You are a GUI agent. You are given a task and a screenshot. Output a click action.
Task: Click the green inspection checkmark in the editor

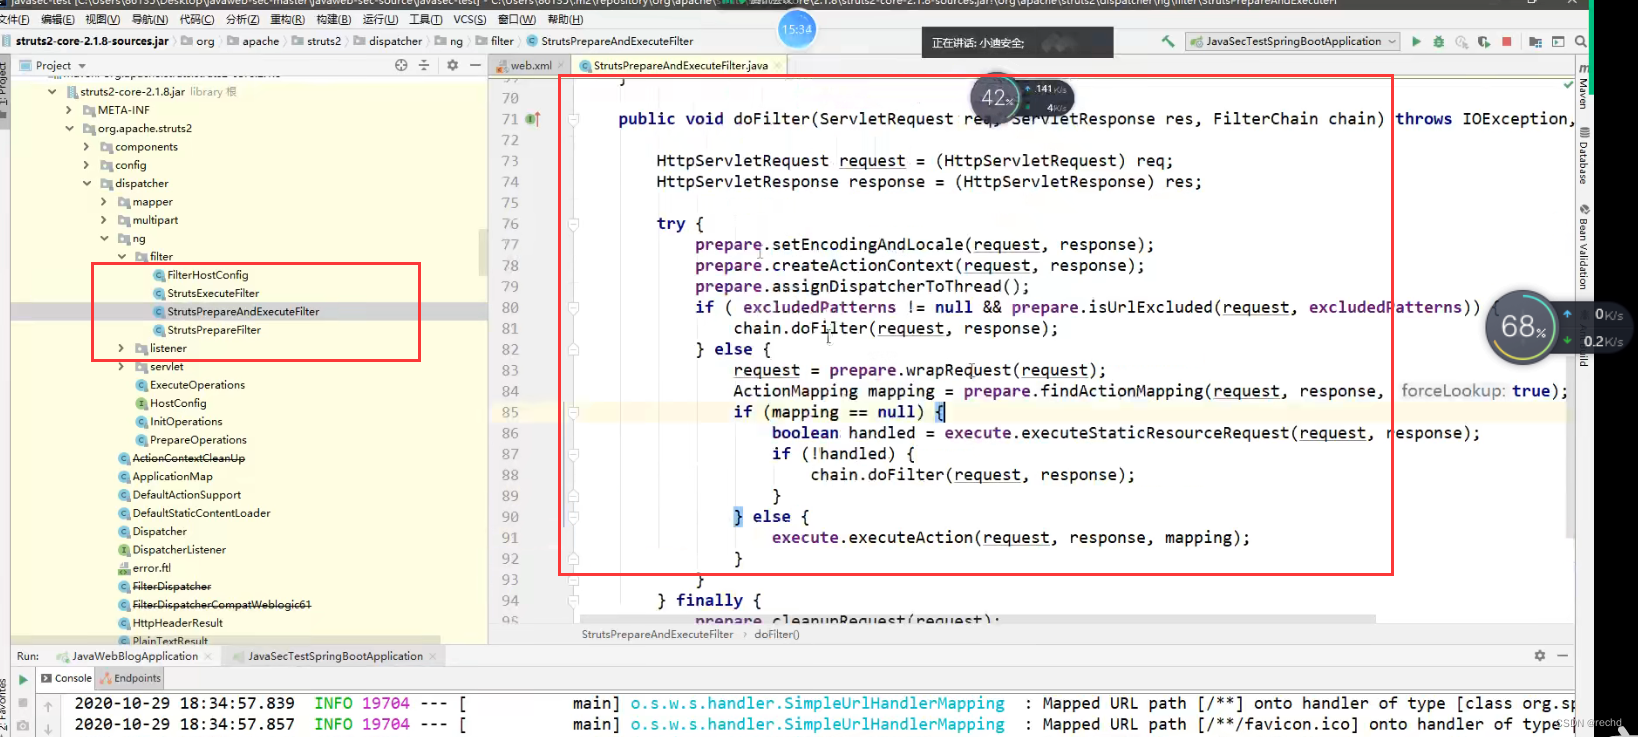pos(1568,85)
